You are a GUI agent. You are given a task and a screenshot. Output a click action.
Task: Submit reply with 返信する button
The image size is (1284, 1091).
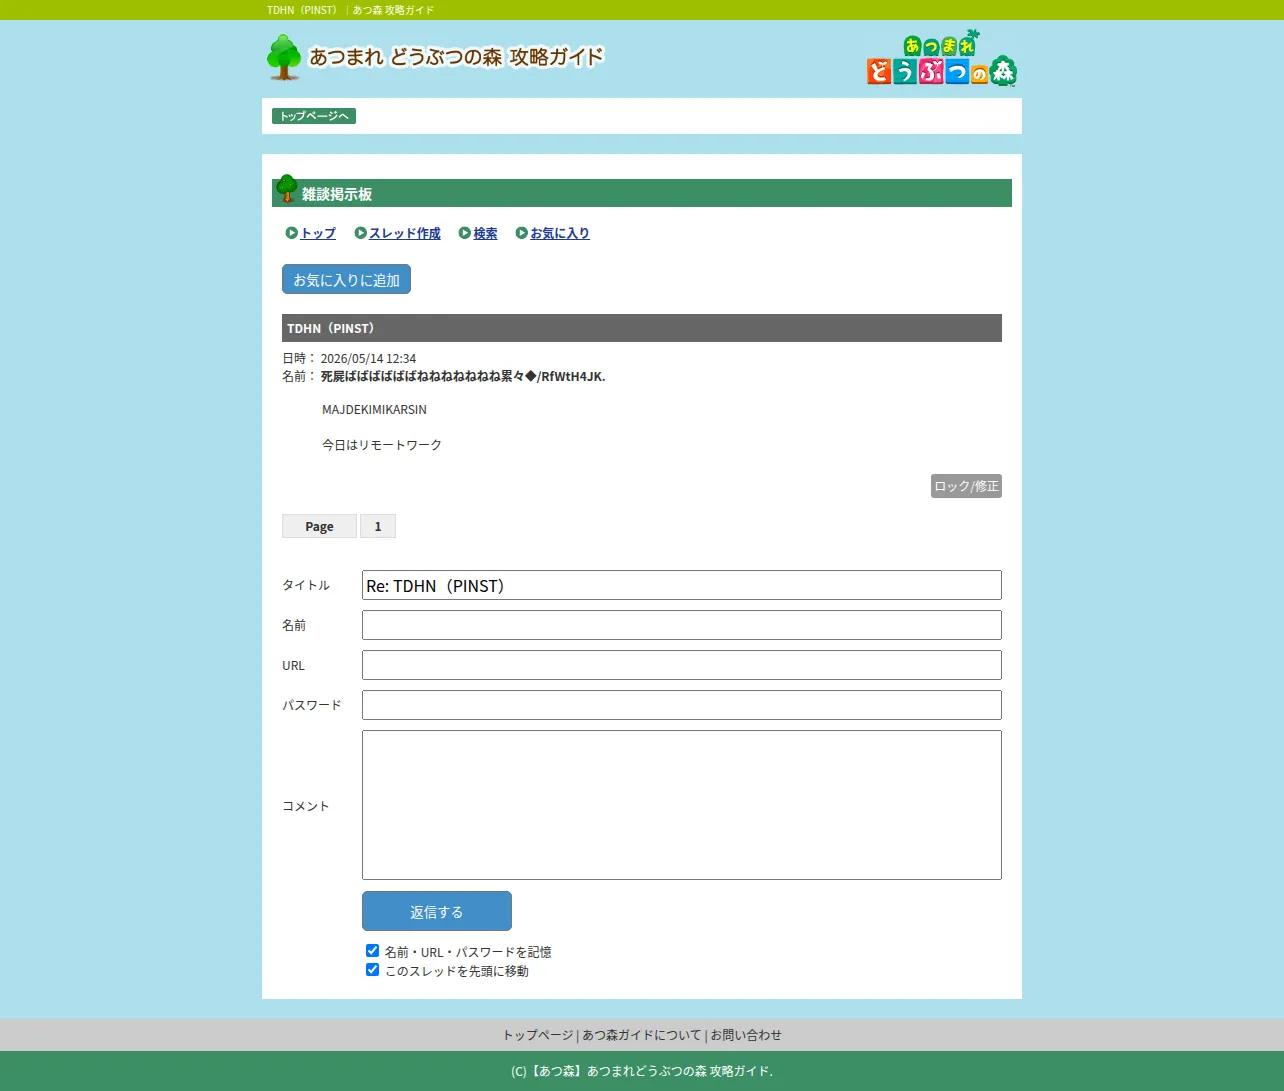(x=437, y=911)
